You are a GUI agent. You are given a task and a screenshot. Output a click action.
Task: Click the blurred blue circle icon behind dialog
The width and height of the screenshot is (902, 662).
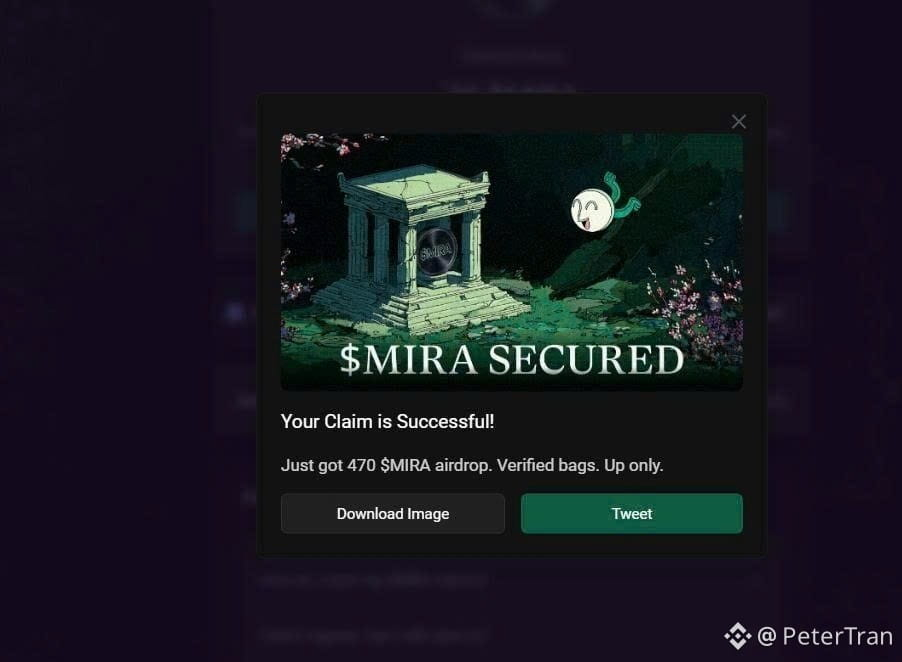point(234,313)
